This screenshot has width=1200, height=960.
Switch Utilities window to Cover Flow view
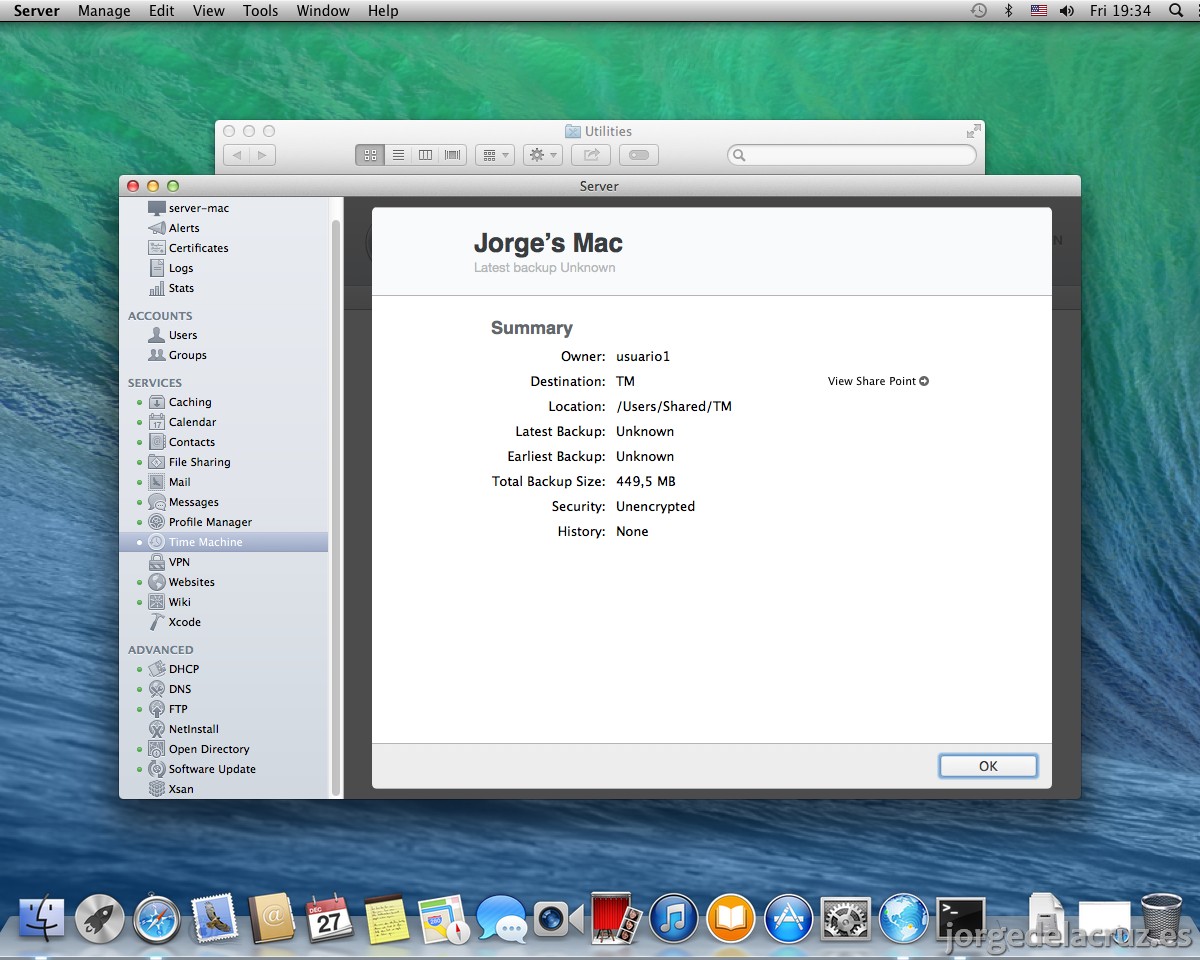453,155
